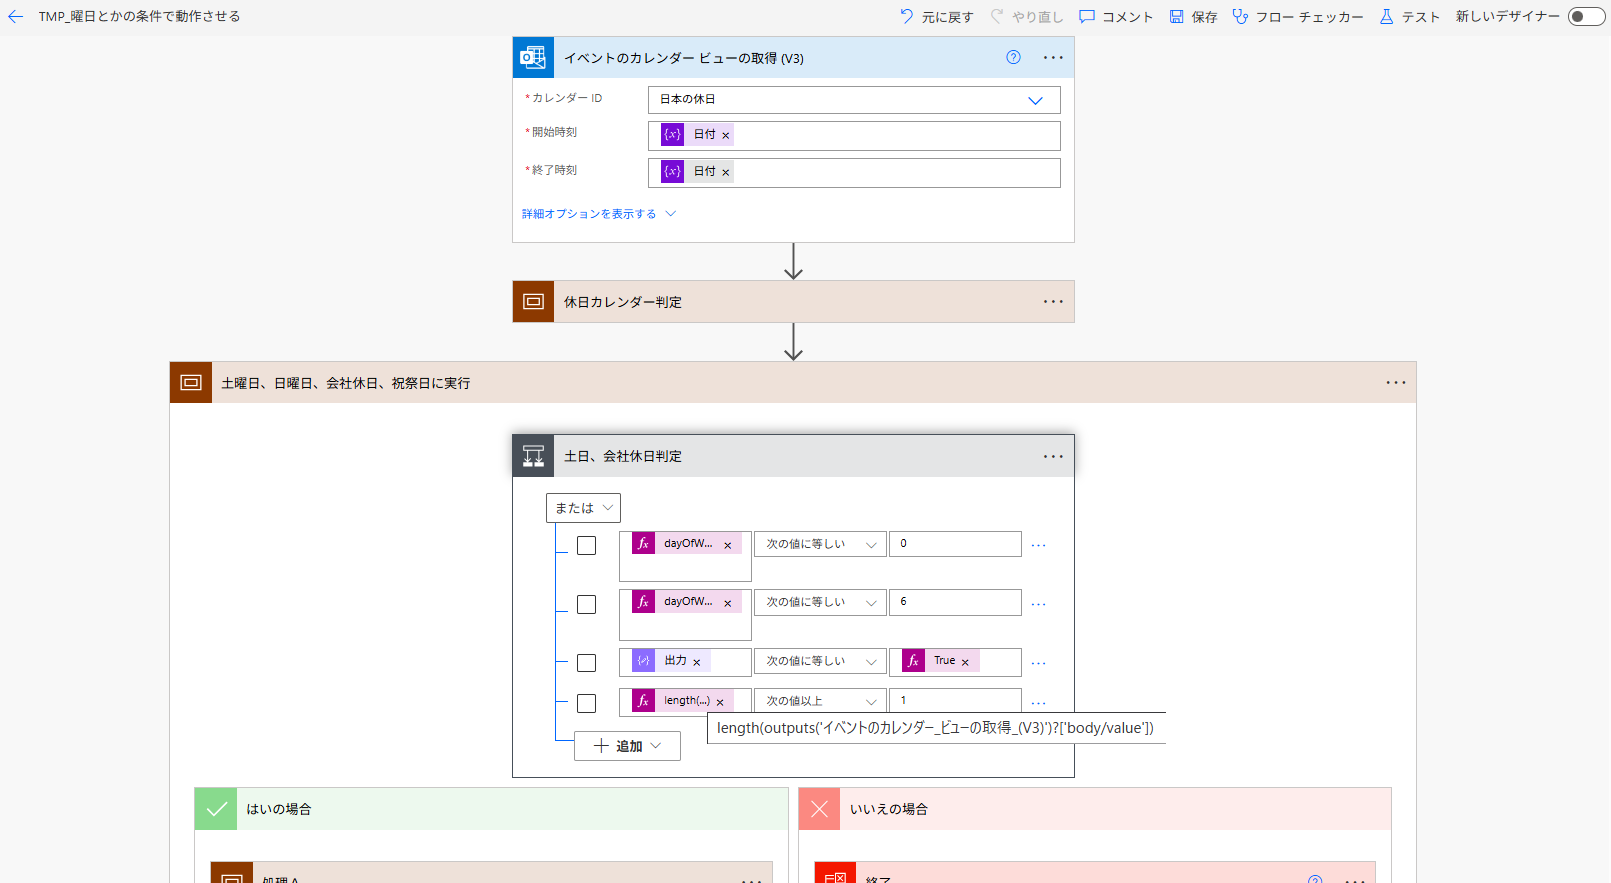
Task: Open ellipsis menu of 土日、会社休日判定
Action: tap(1053, 456)
